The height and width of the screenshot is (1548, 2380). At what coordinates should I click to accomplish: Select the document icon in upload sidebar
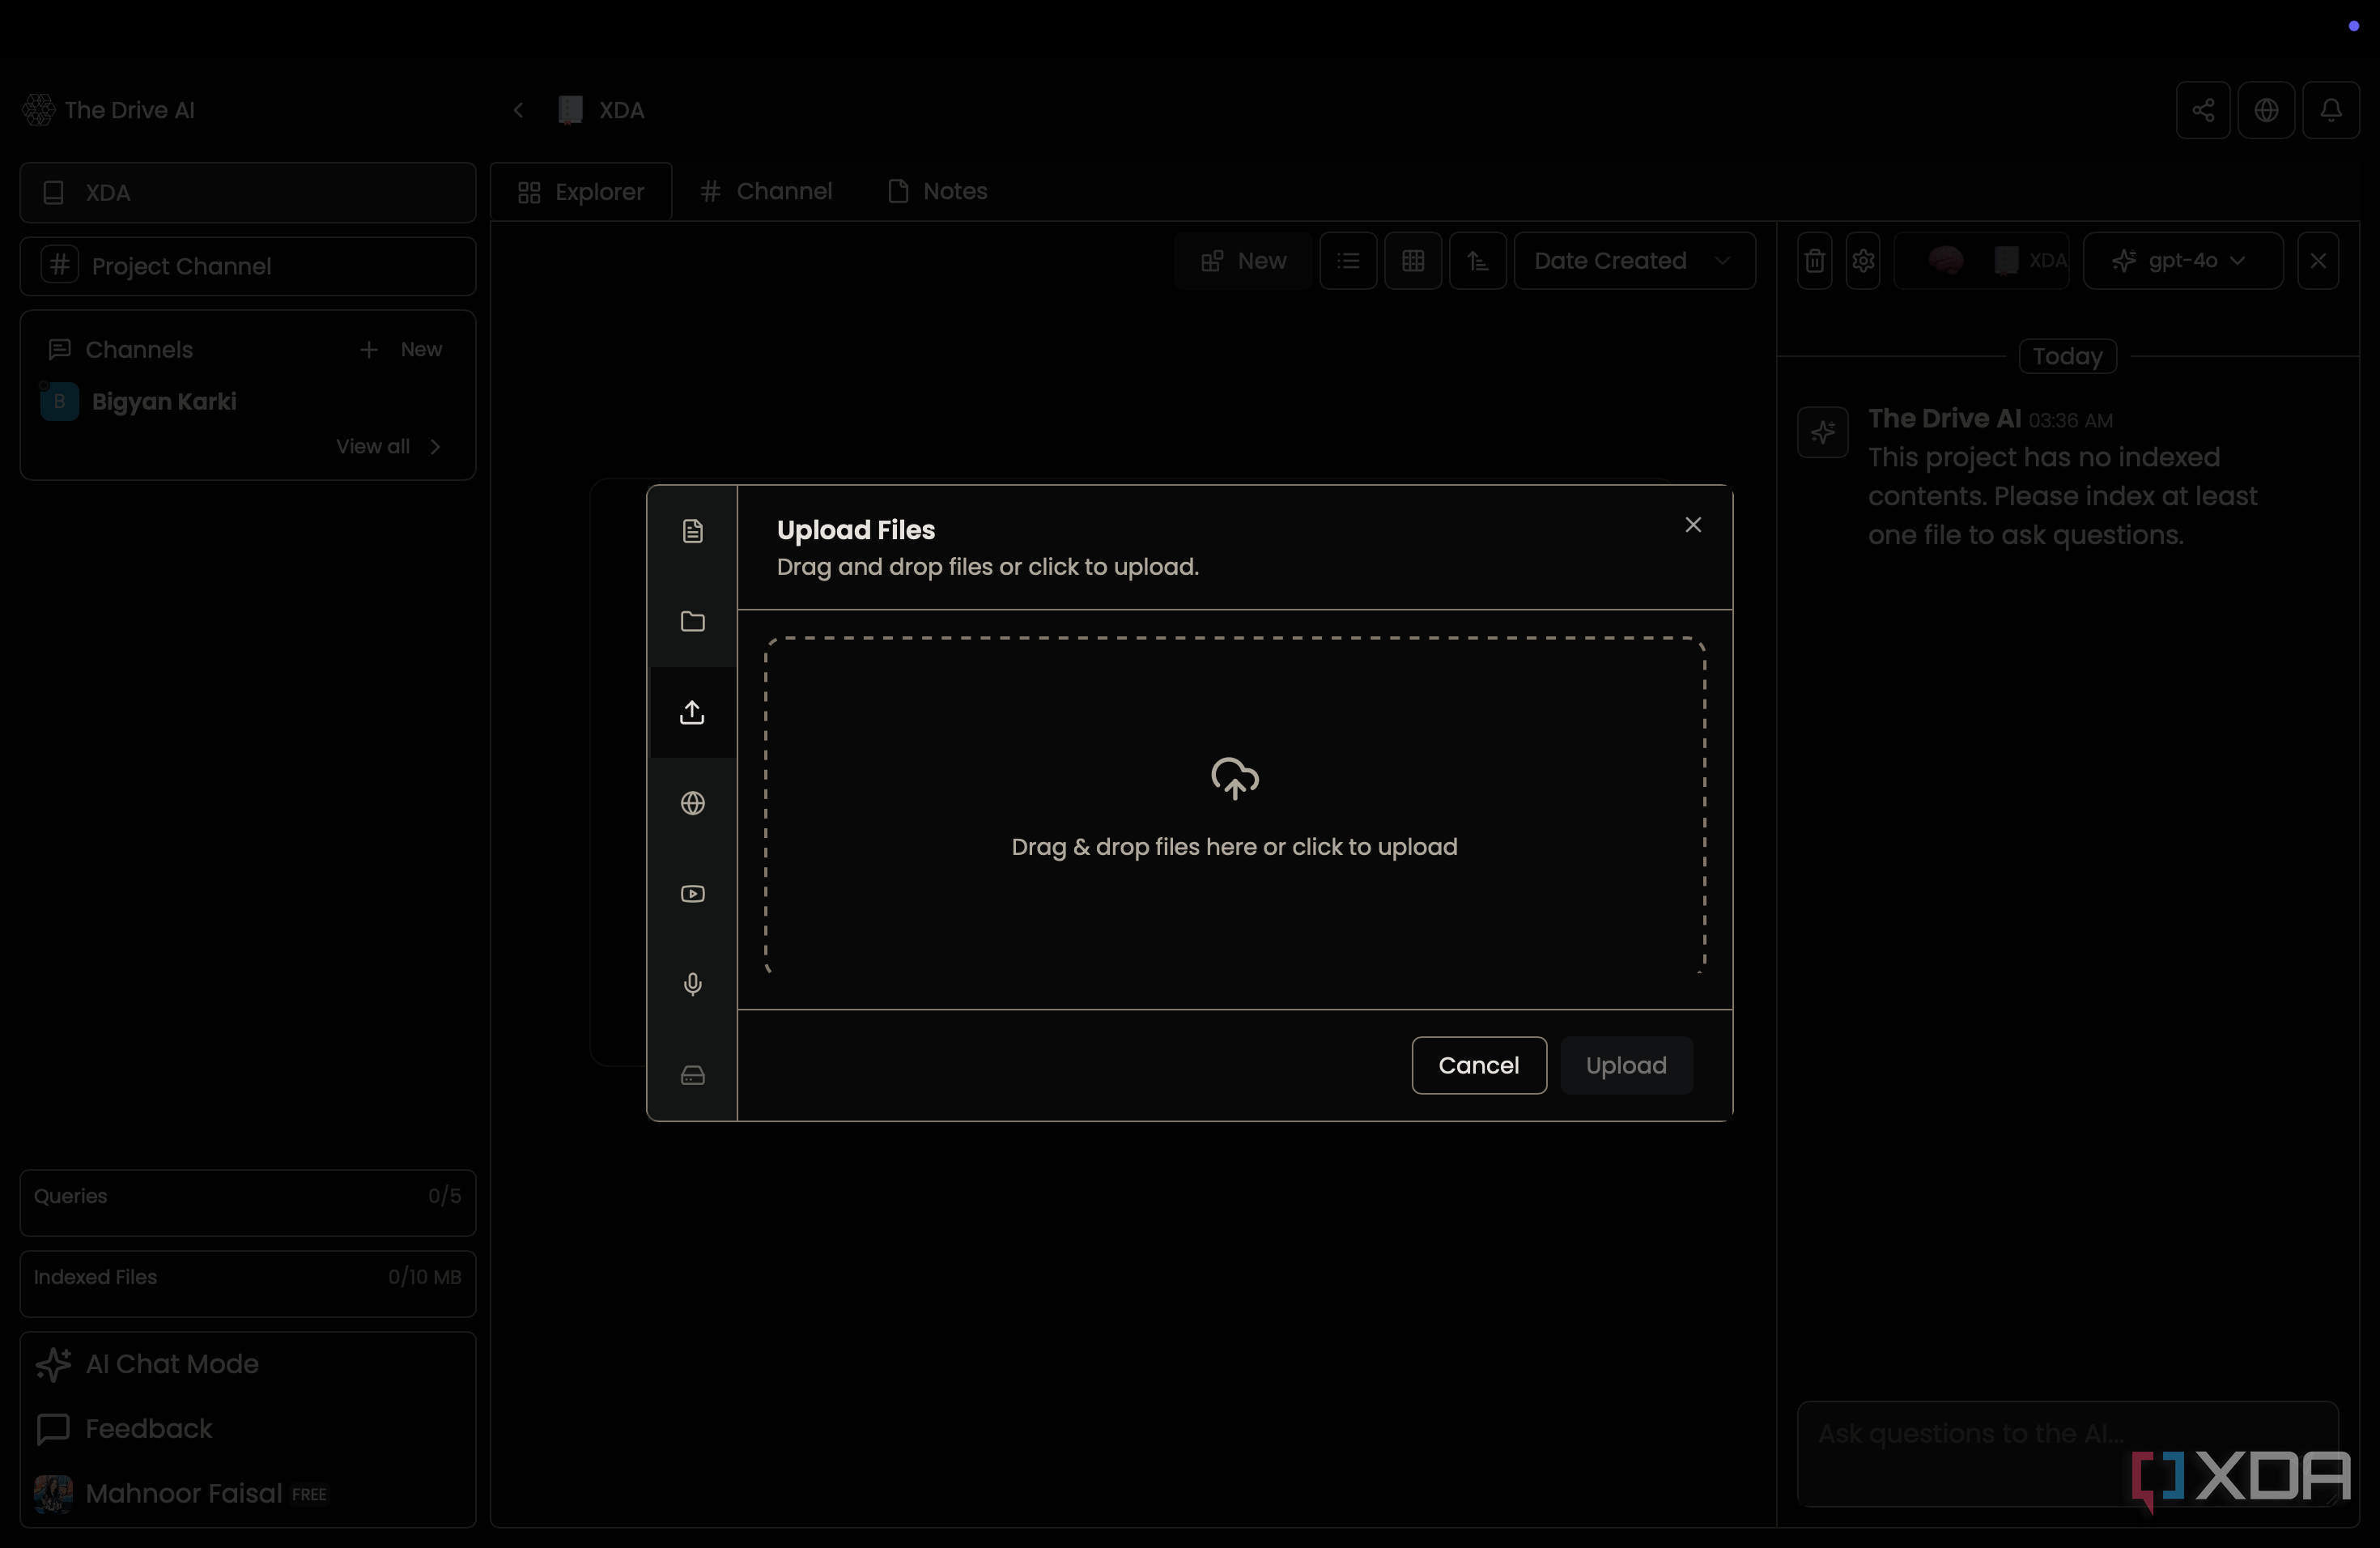click(692, 531)
